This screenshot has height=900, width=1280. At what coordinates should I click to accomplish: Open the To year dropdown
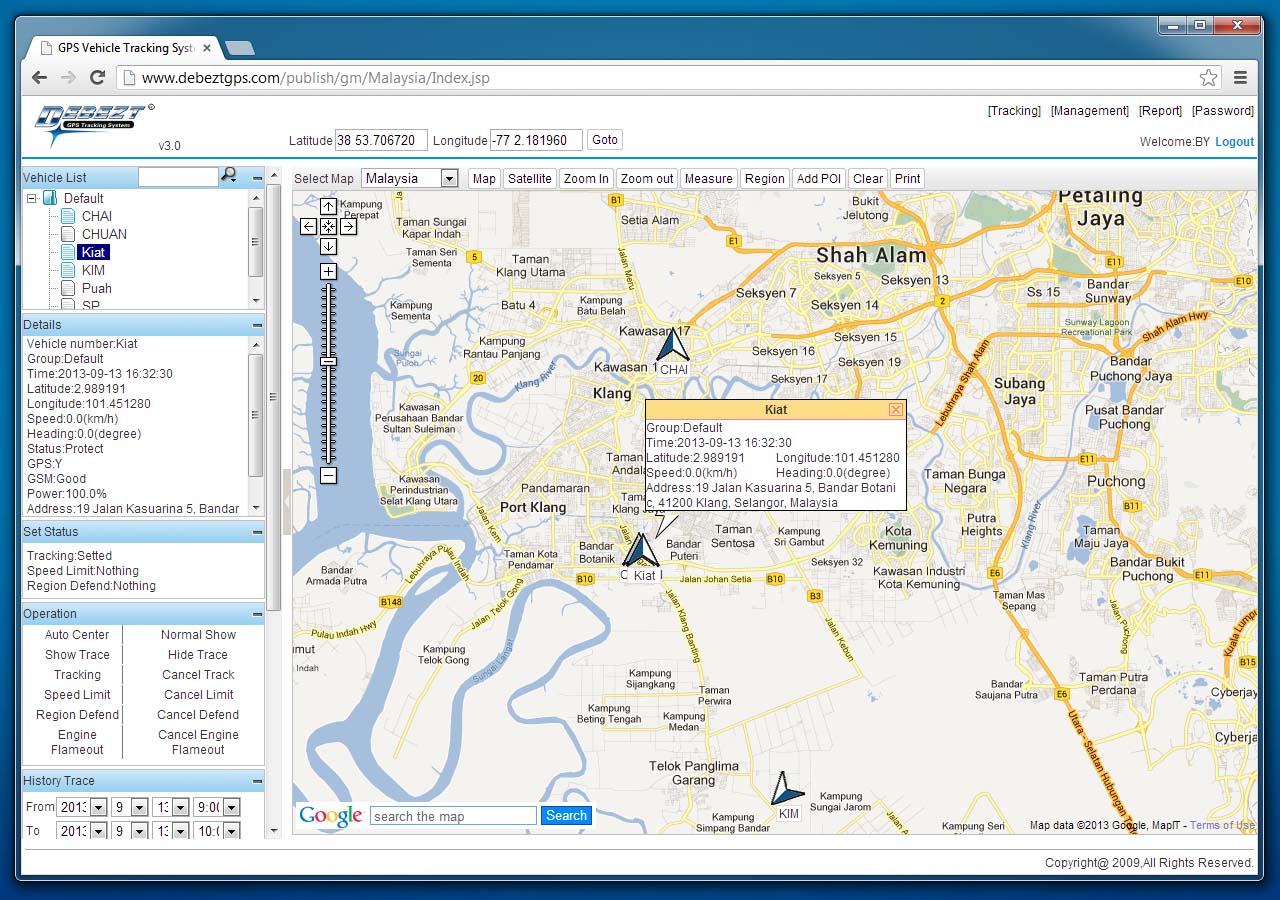tap(98, 830)
